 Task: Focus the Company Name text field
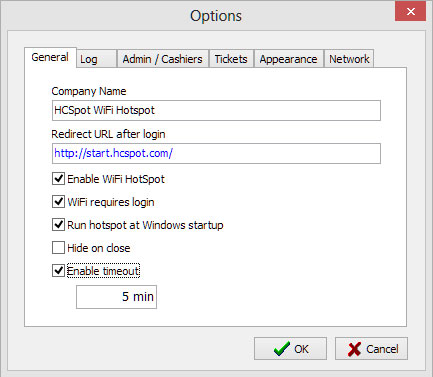pos(216,110)
